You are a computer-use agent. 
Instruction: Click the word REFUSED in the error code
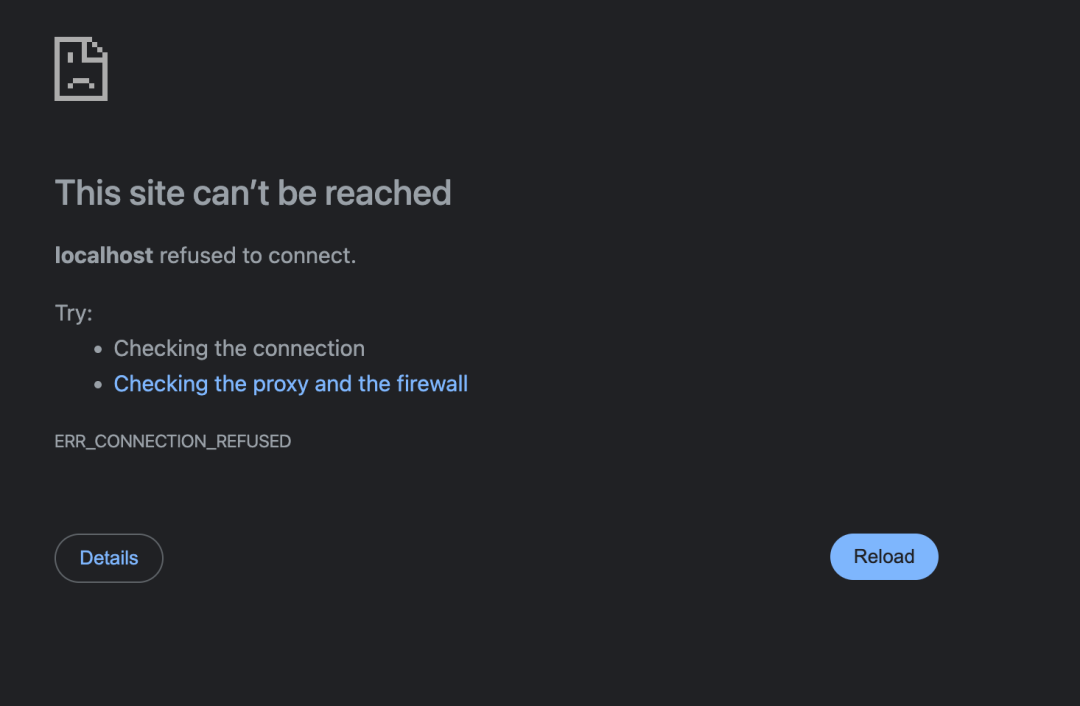tap(253, 442)
